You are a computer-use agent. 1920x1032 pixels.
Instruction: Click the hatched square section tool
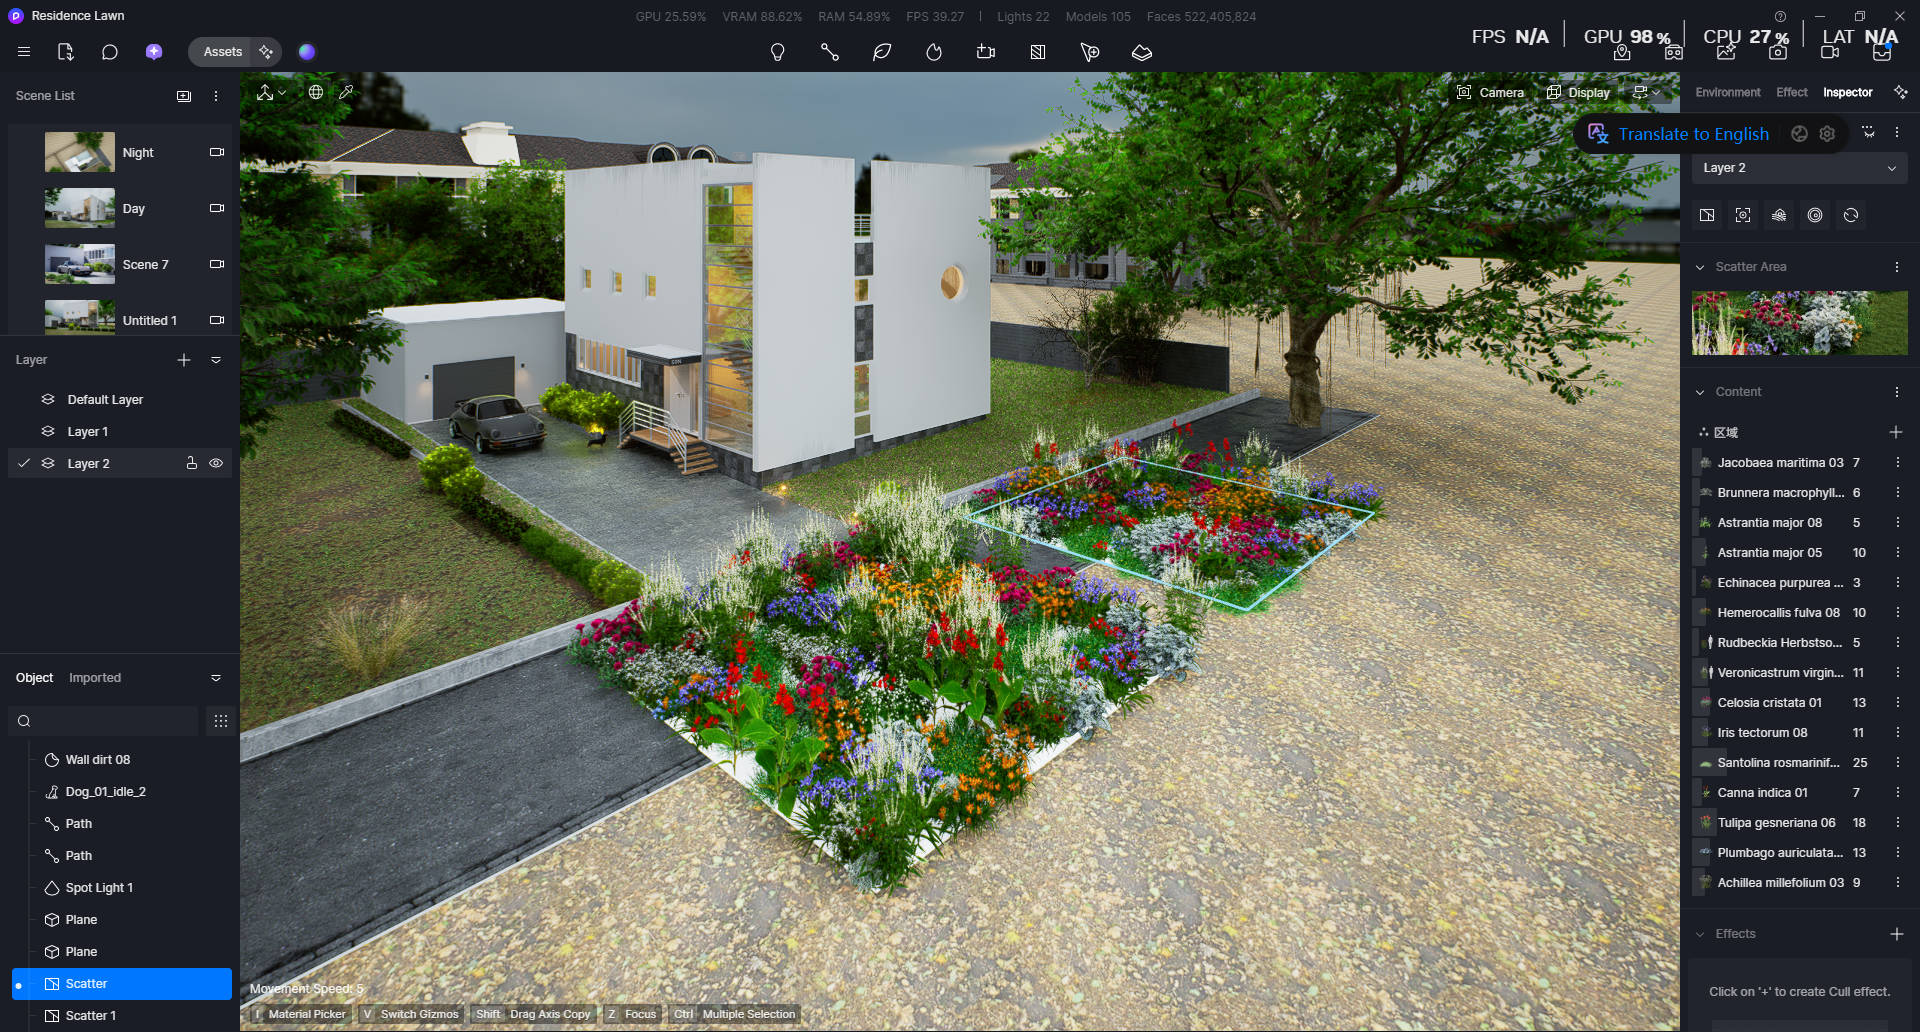(x=1038, y=52)
